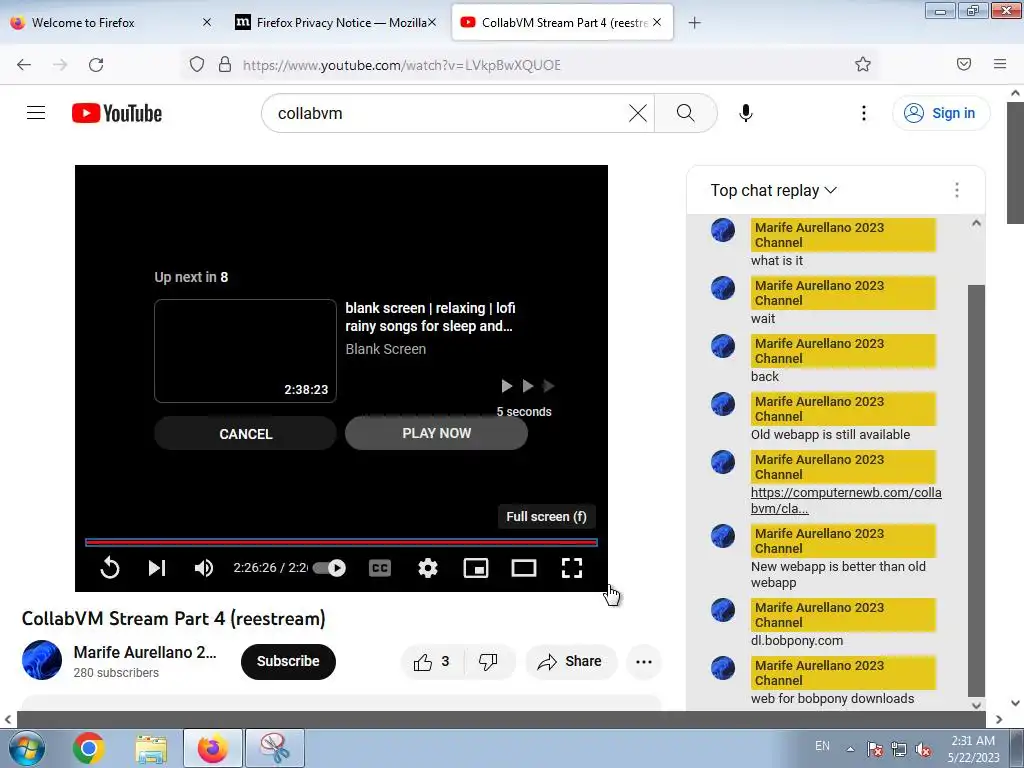Open the blank screen up-next thumbnail
Viewport: 1024px width, 768px height.
click(246, 351)
